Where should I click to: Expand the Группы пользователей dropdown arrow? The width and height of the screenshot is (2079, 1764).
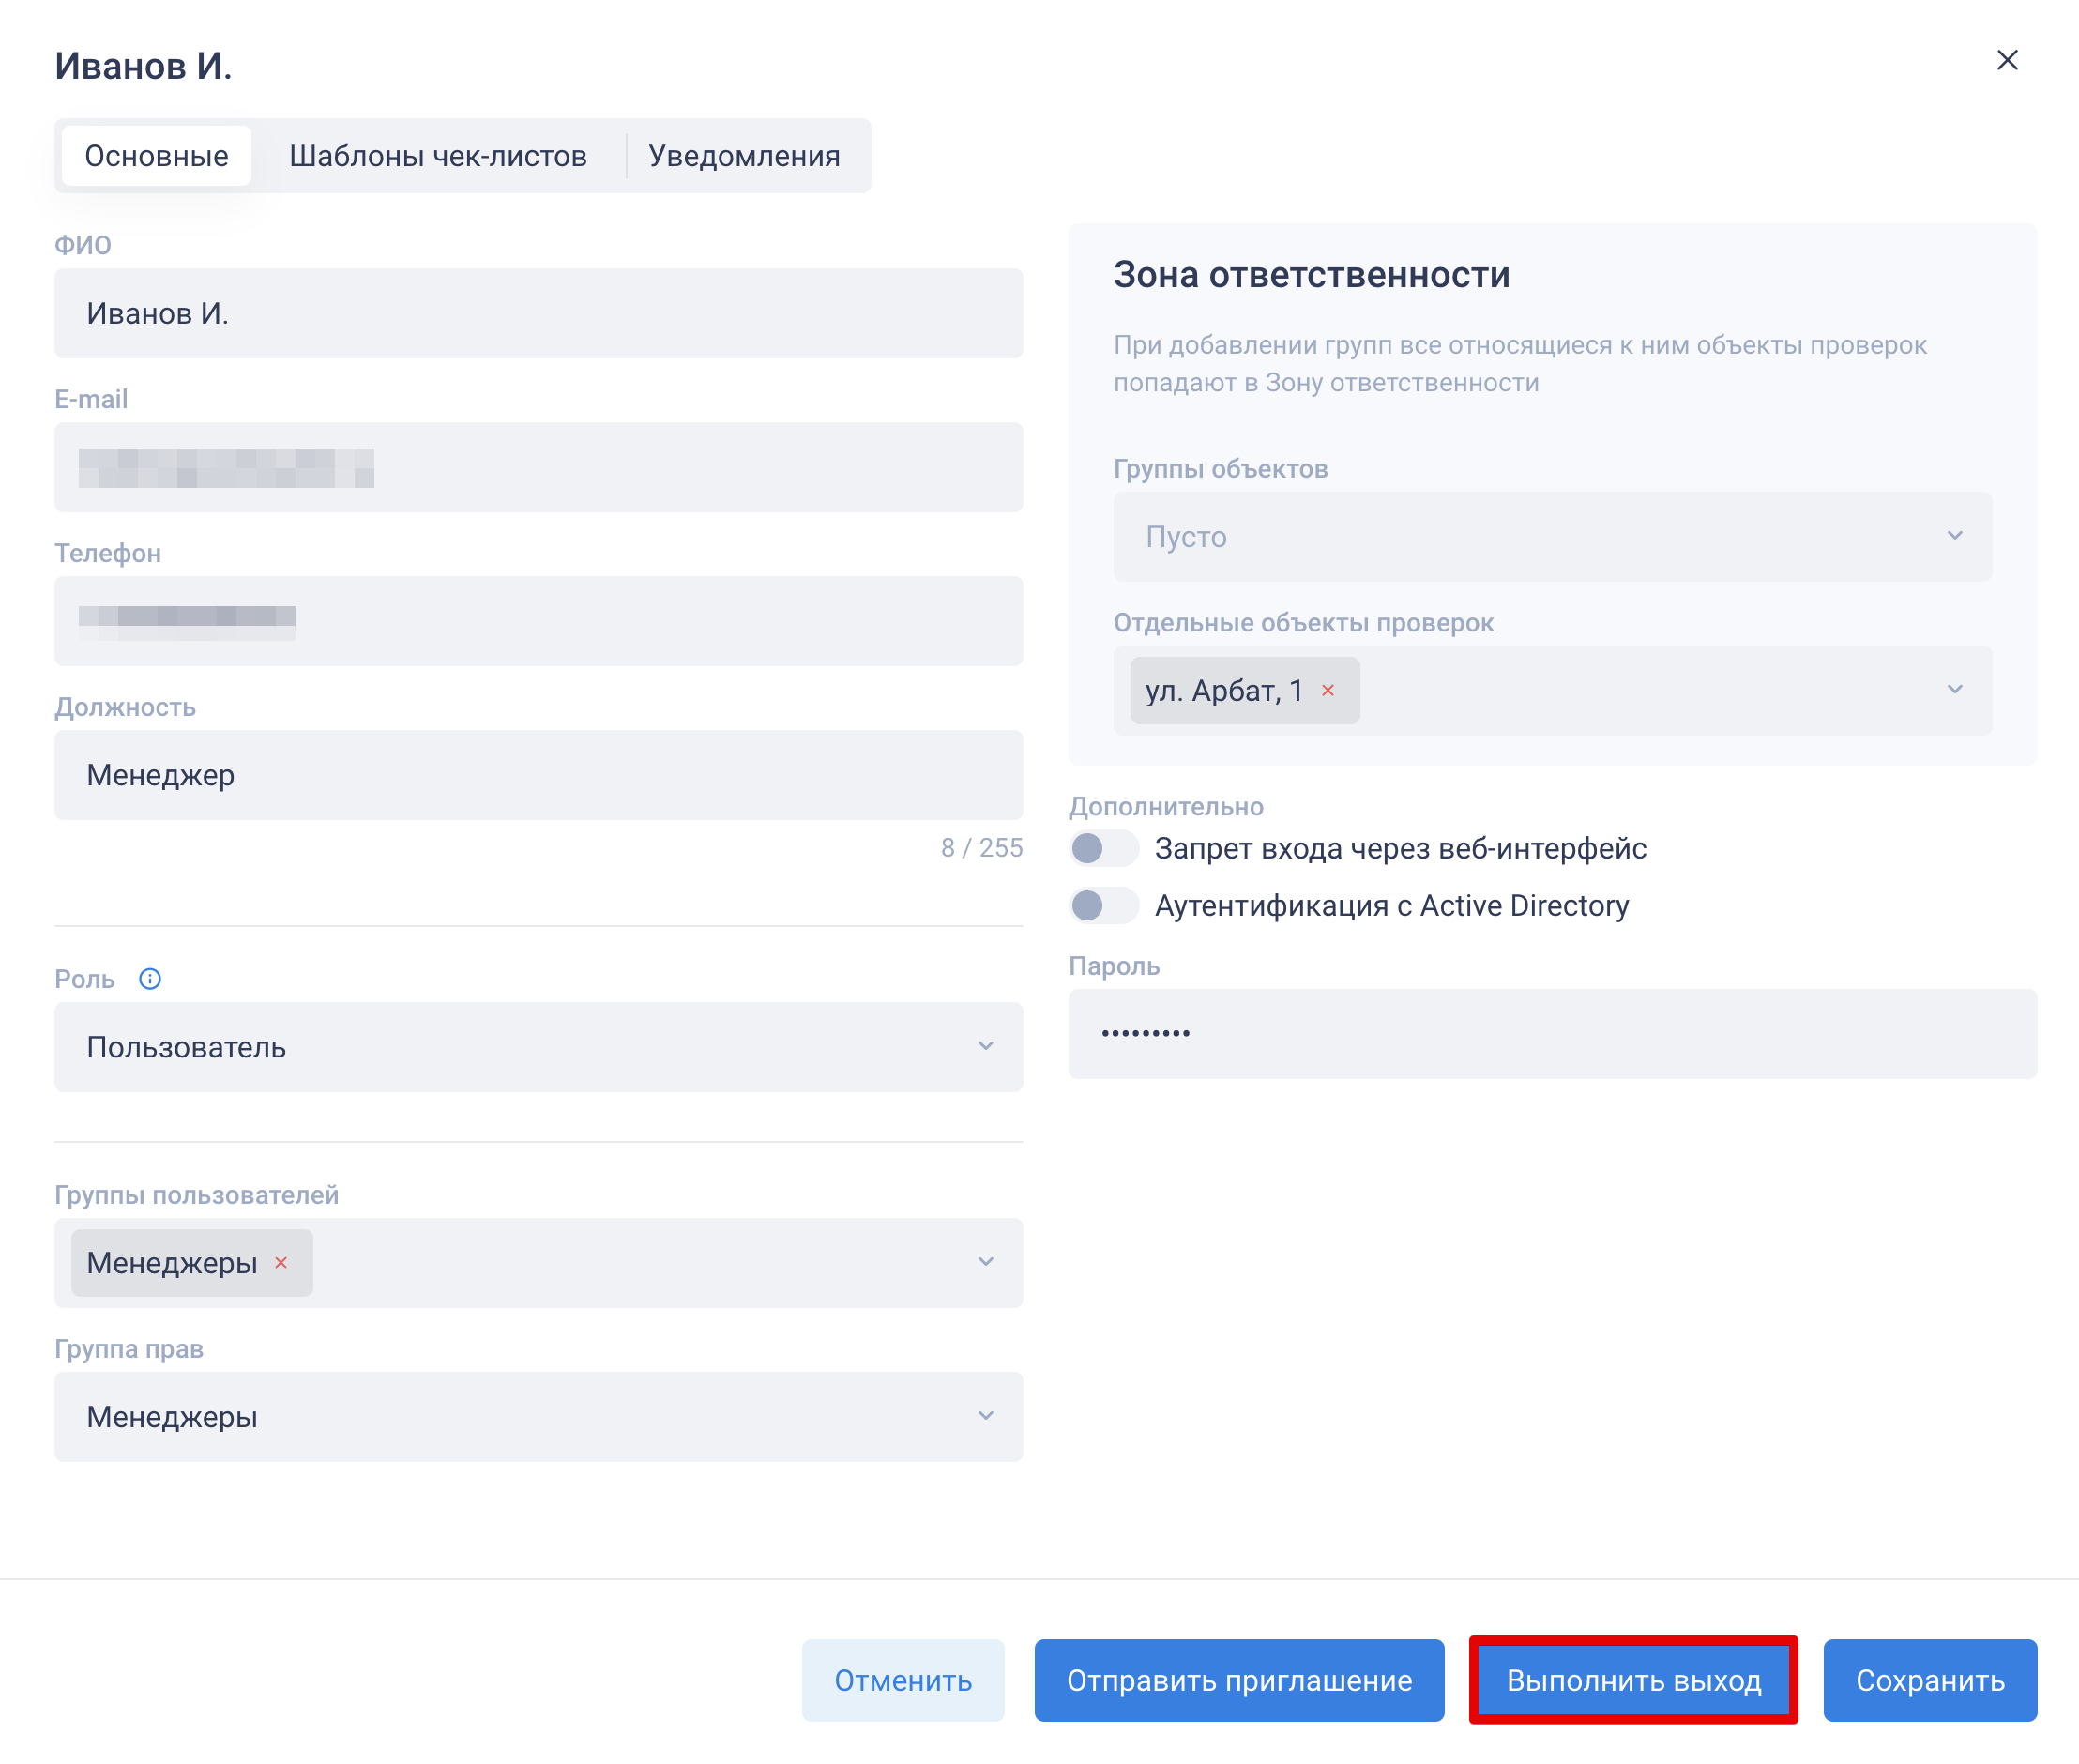(985, 1262)
